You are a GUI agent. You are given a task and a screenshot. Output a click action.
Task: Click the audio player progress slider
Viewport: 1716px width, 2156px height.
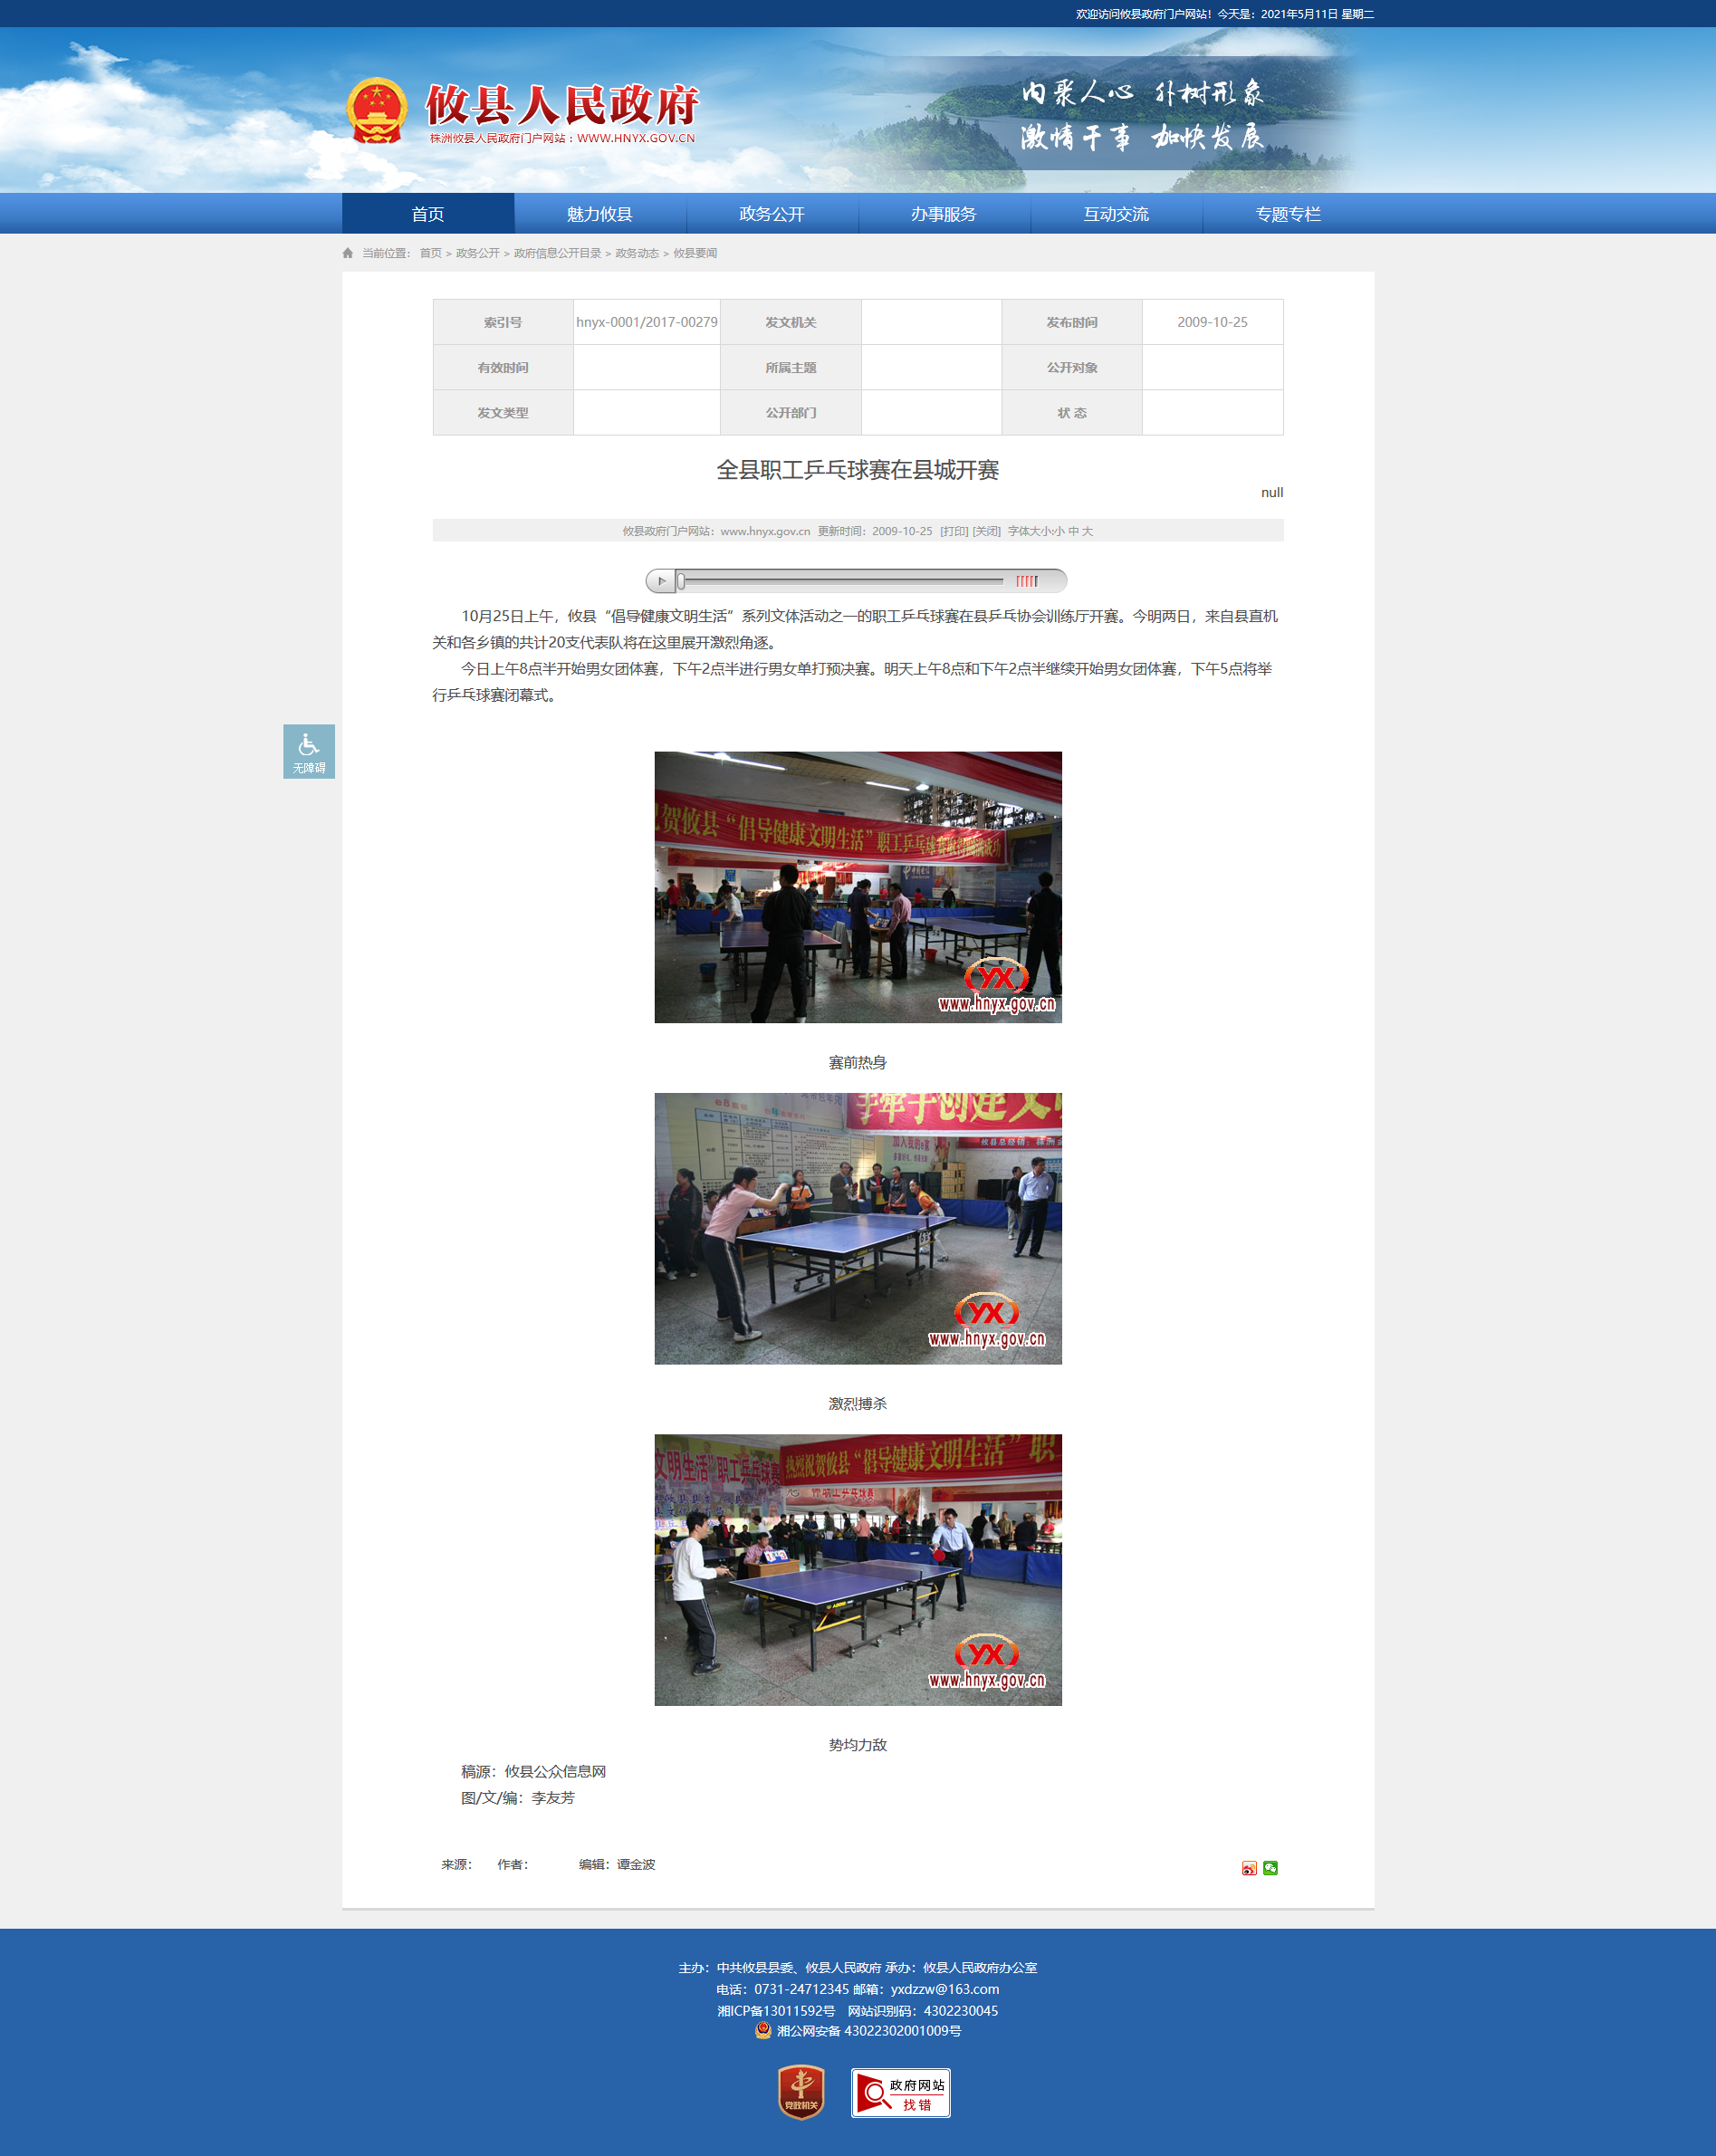[840, 581]
